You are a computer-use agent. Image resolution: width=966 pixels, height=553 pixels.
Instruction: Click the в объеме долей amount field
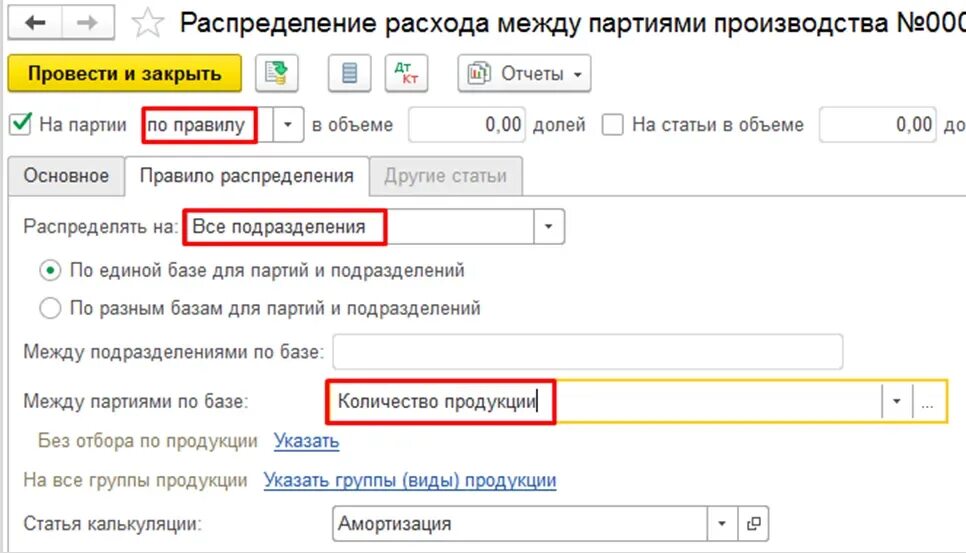pos(466,125)
